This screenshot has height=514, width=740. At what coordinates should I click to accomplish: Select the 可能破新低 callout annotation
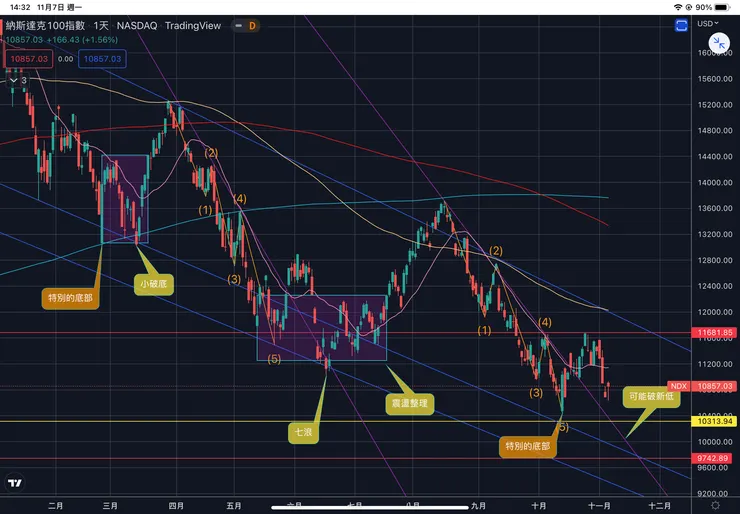[651, 396]
